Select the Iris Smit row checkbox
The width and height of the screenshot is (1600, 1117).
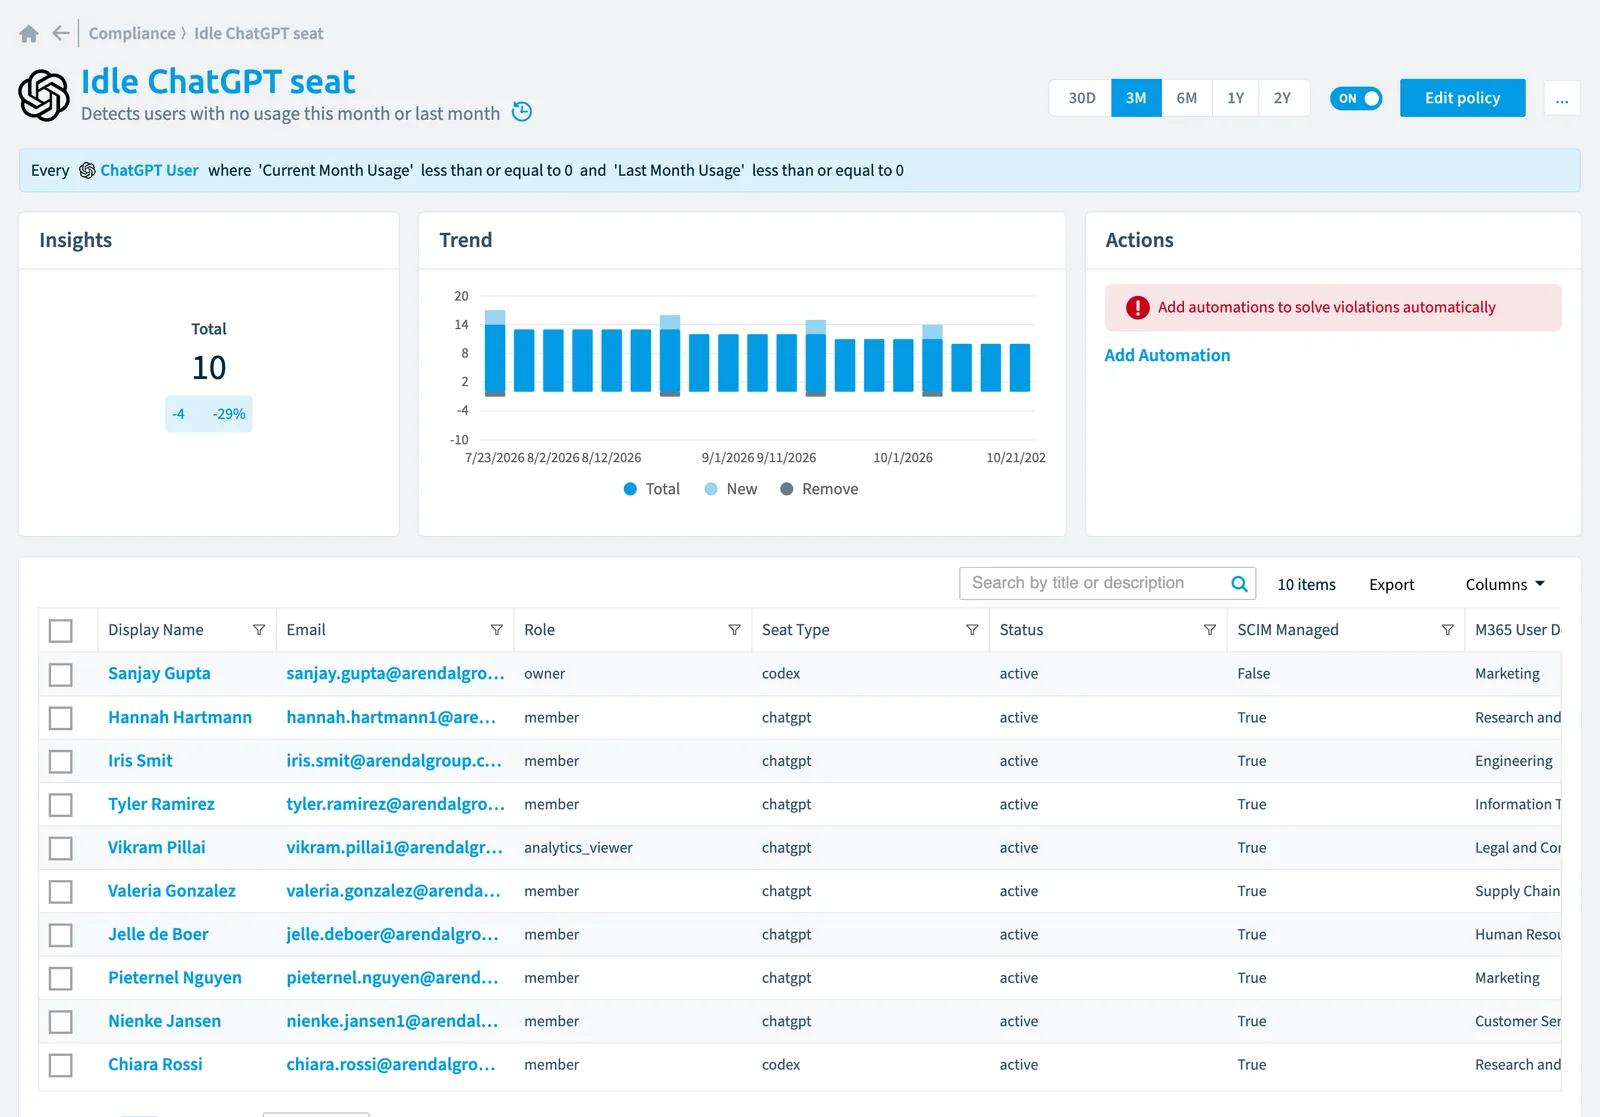61,762
